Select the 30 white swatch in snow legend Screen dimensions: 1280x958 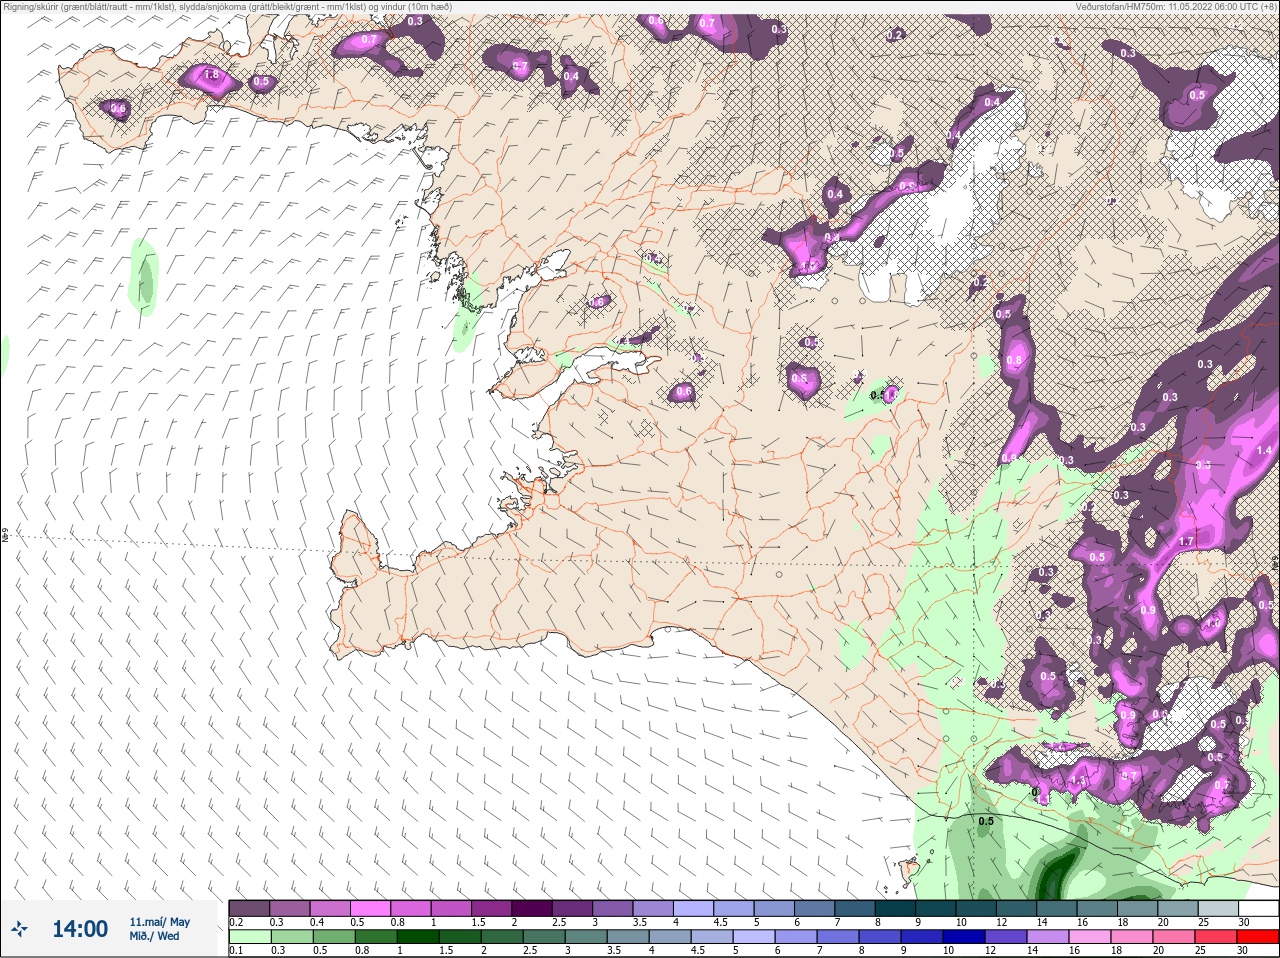pyautogui.click(x=1258, y=908)
